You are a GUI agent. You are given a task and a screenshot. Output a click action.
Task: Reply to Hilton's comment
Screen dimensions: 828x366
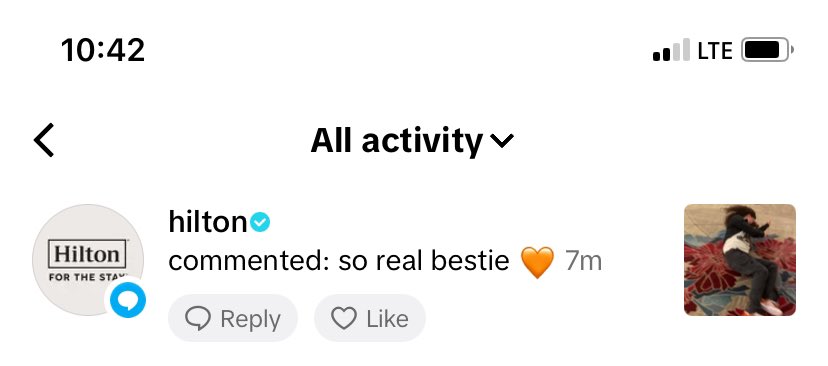coord(233,318)
